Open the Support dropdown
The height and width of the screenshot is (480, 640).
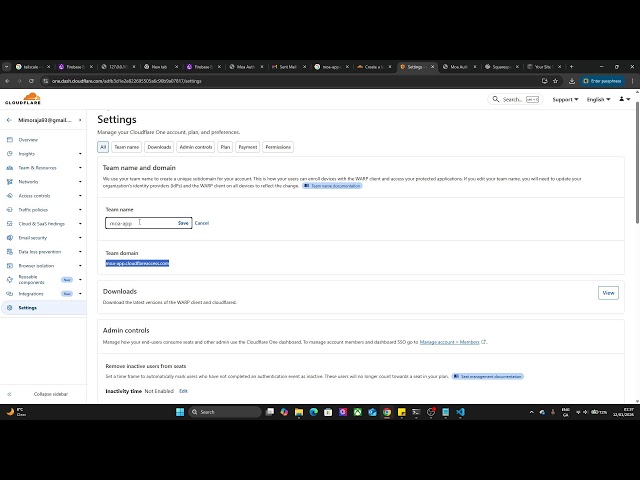coord(565,99)
